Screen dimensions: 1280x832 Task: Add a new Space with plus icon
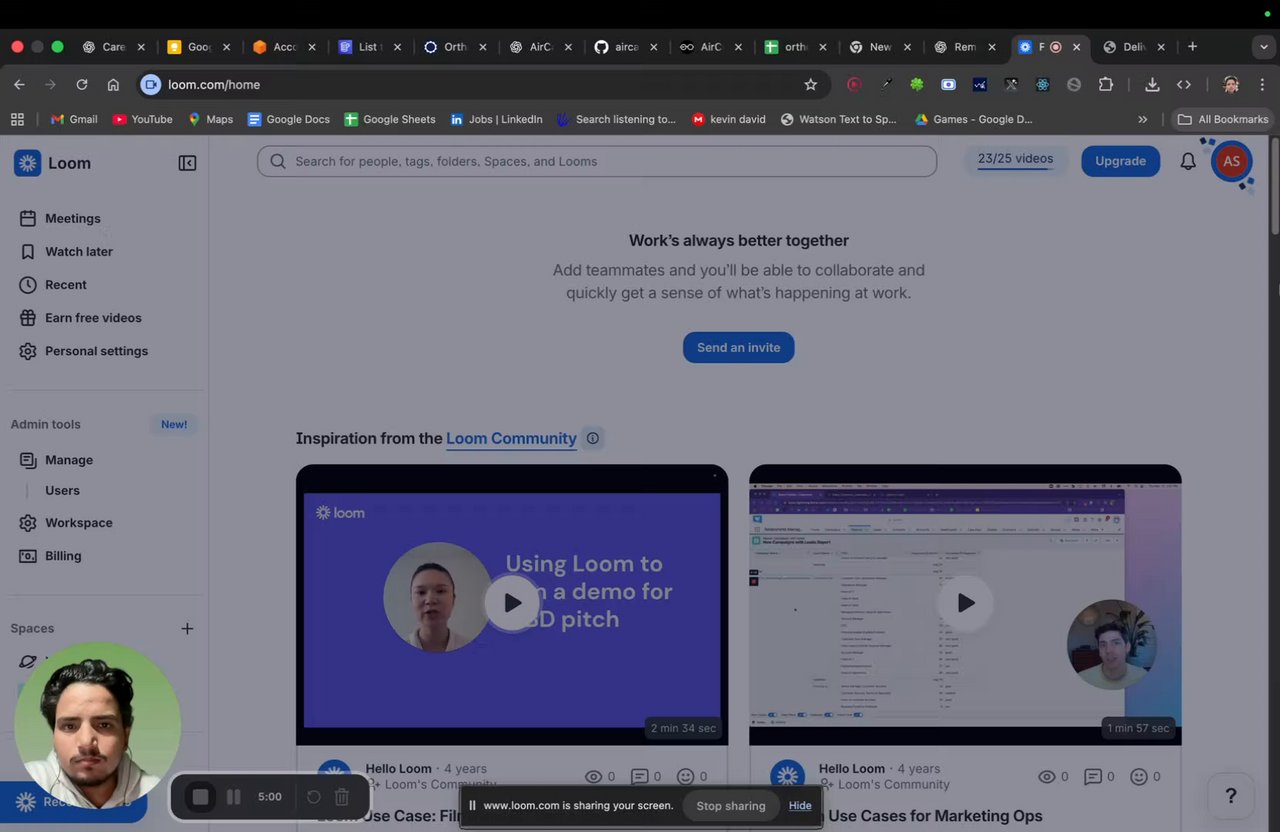(x=187, y=628)
